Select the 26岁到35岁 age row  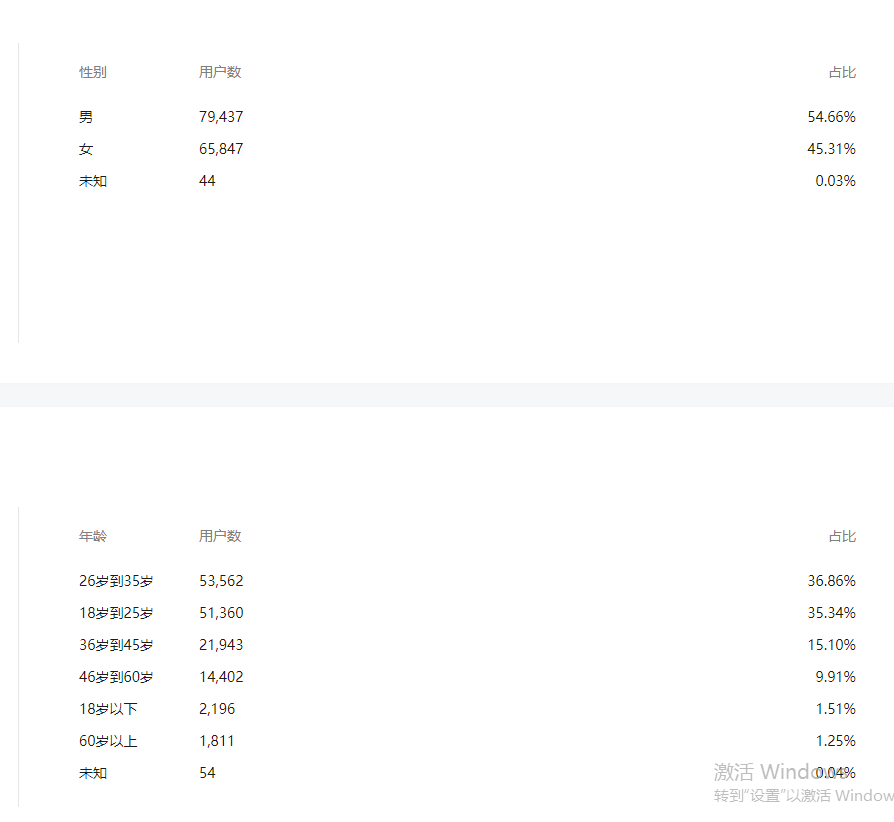tap(467, 581)
